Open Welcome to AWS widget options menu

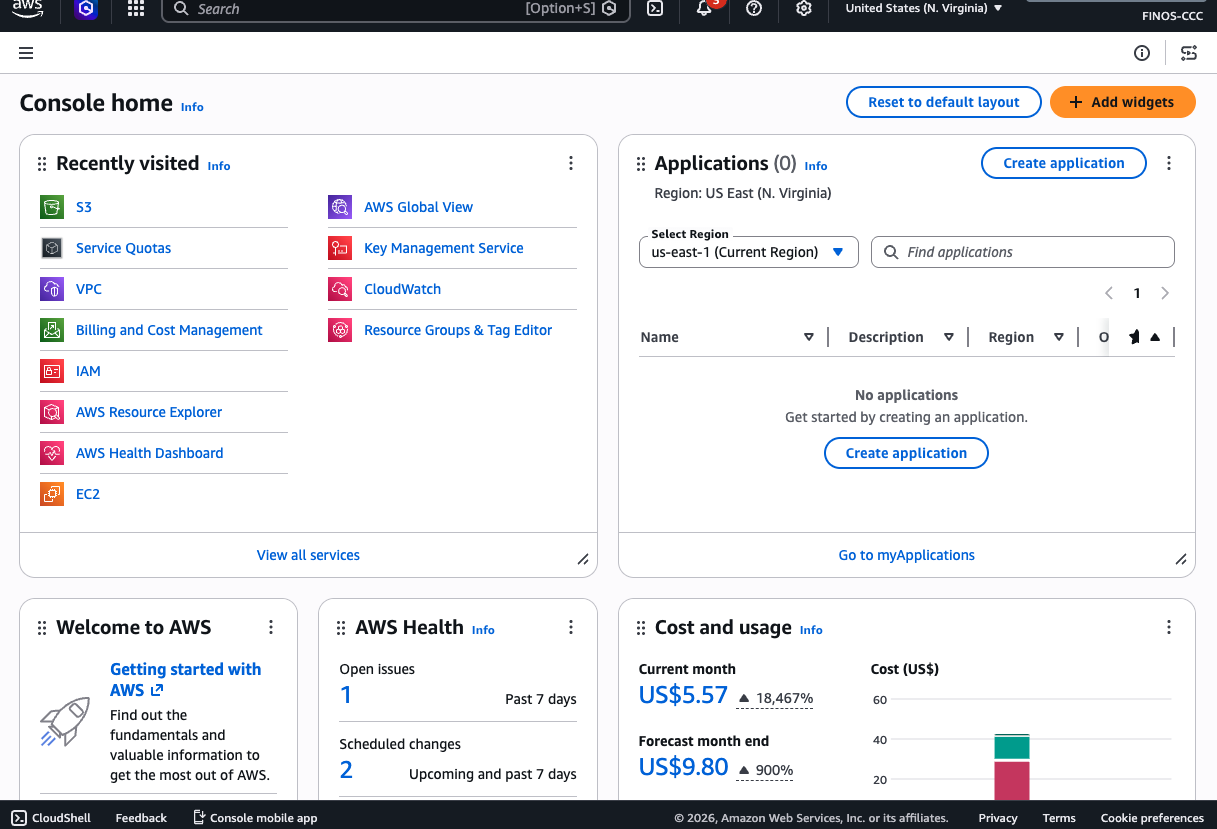tap(271, 627)
